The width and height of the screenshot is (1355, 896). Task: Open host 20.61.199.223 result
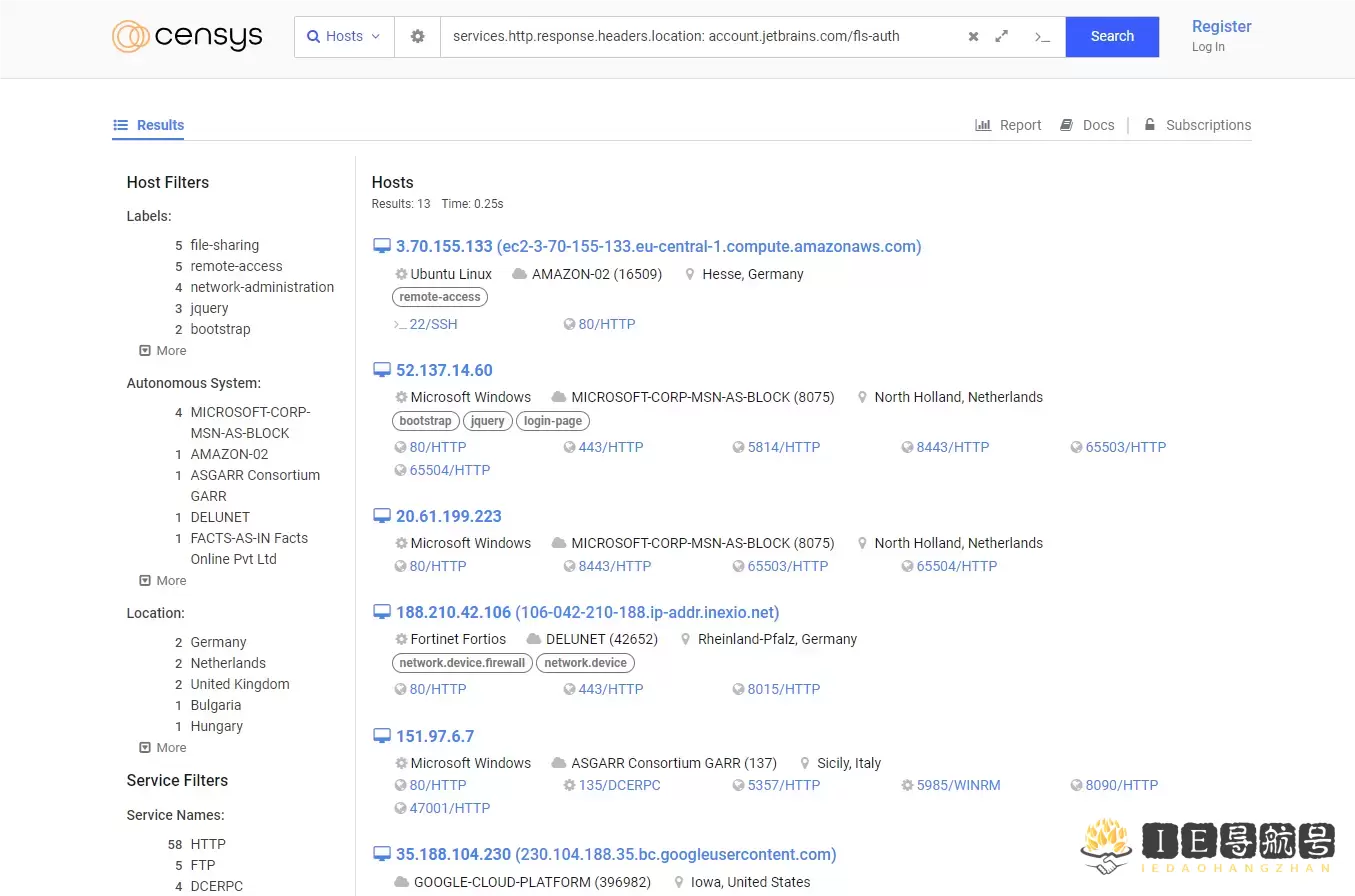pos(449,516)
